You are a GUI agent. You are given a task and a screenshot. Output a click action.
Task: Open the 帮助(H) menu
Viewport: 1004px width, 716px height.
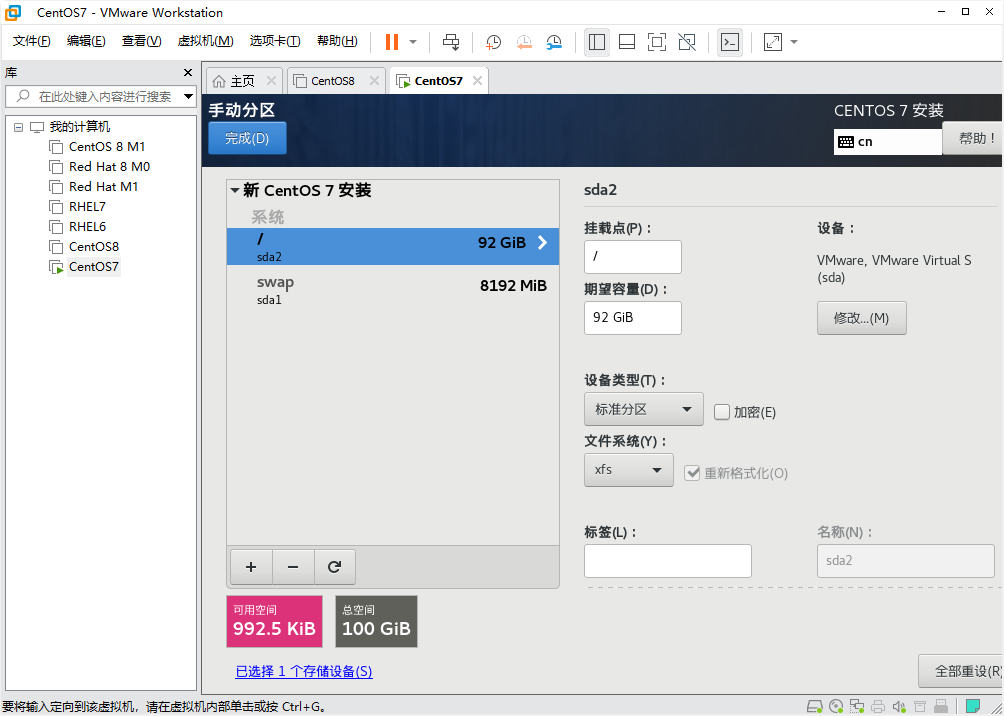point(337,41)
